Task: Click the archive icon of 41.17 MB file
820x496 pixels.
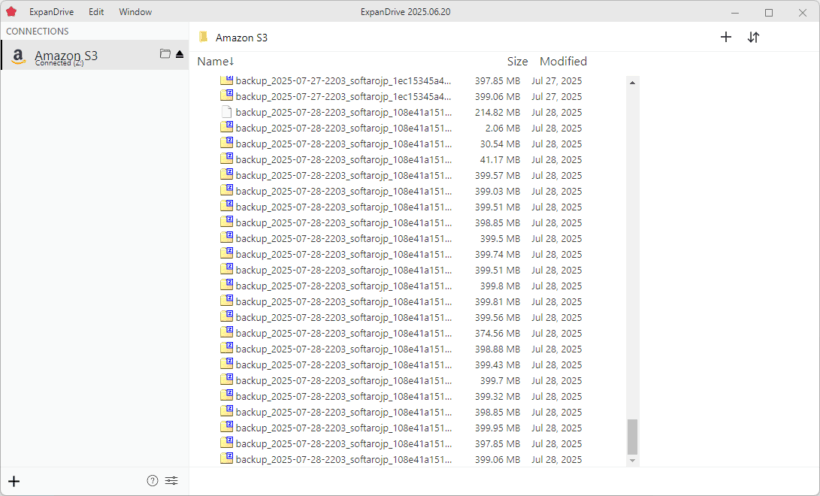Action: pyautogui.click(x=226, y=159)
